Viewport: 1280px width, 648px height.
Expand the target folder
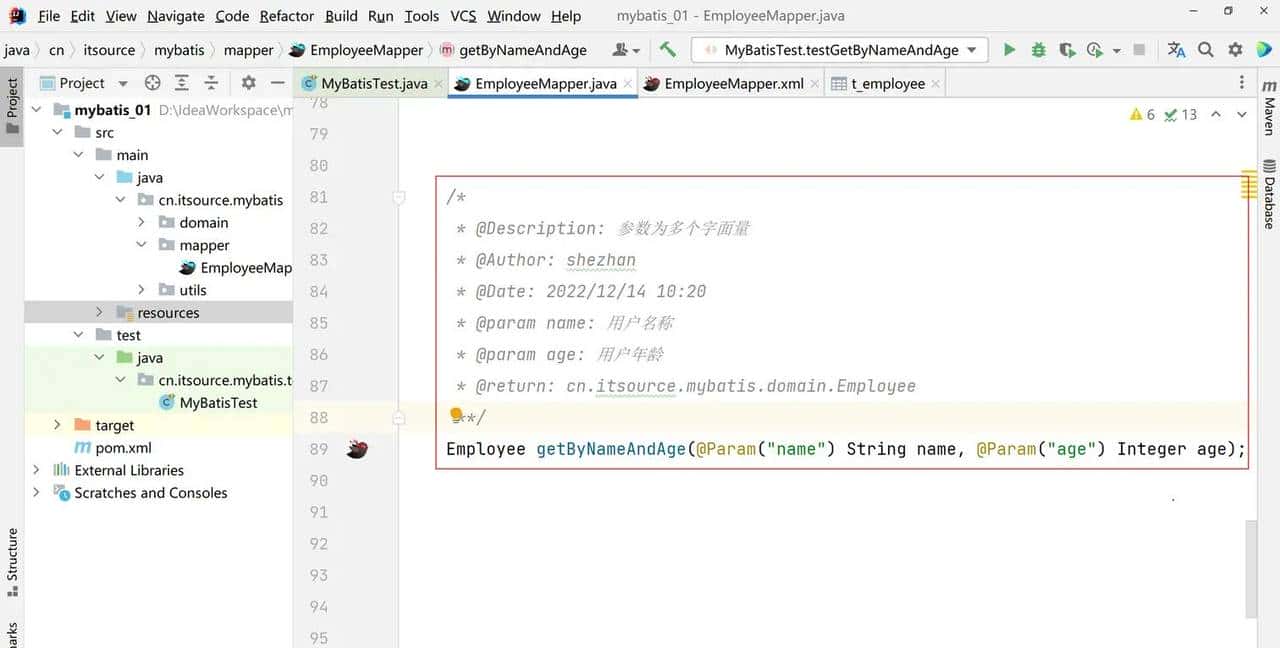tap(57, 424)
